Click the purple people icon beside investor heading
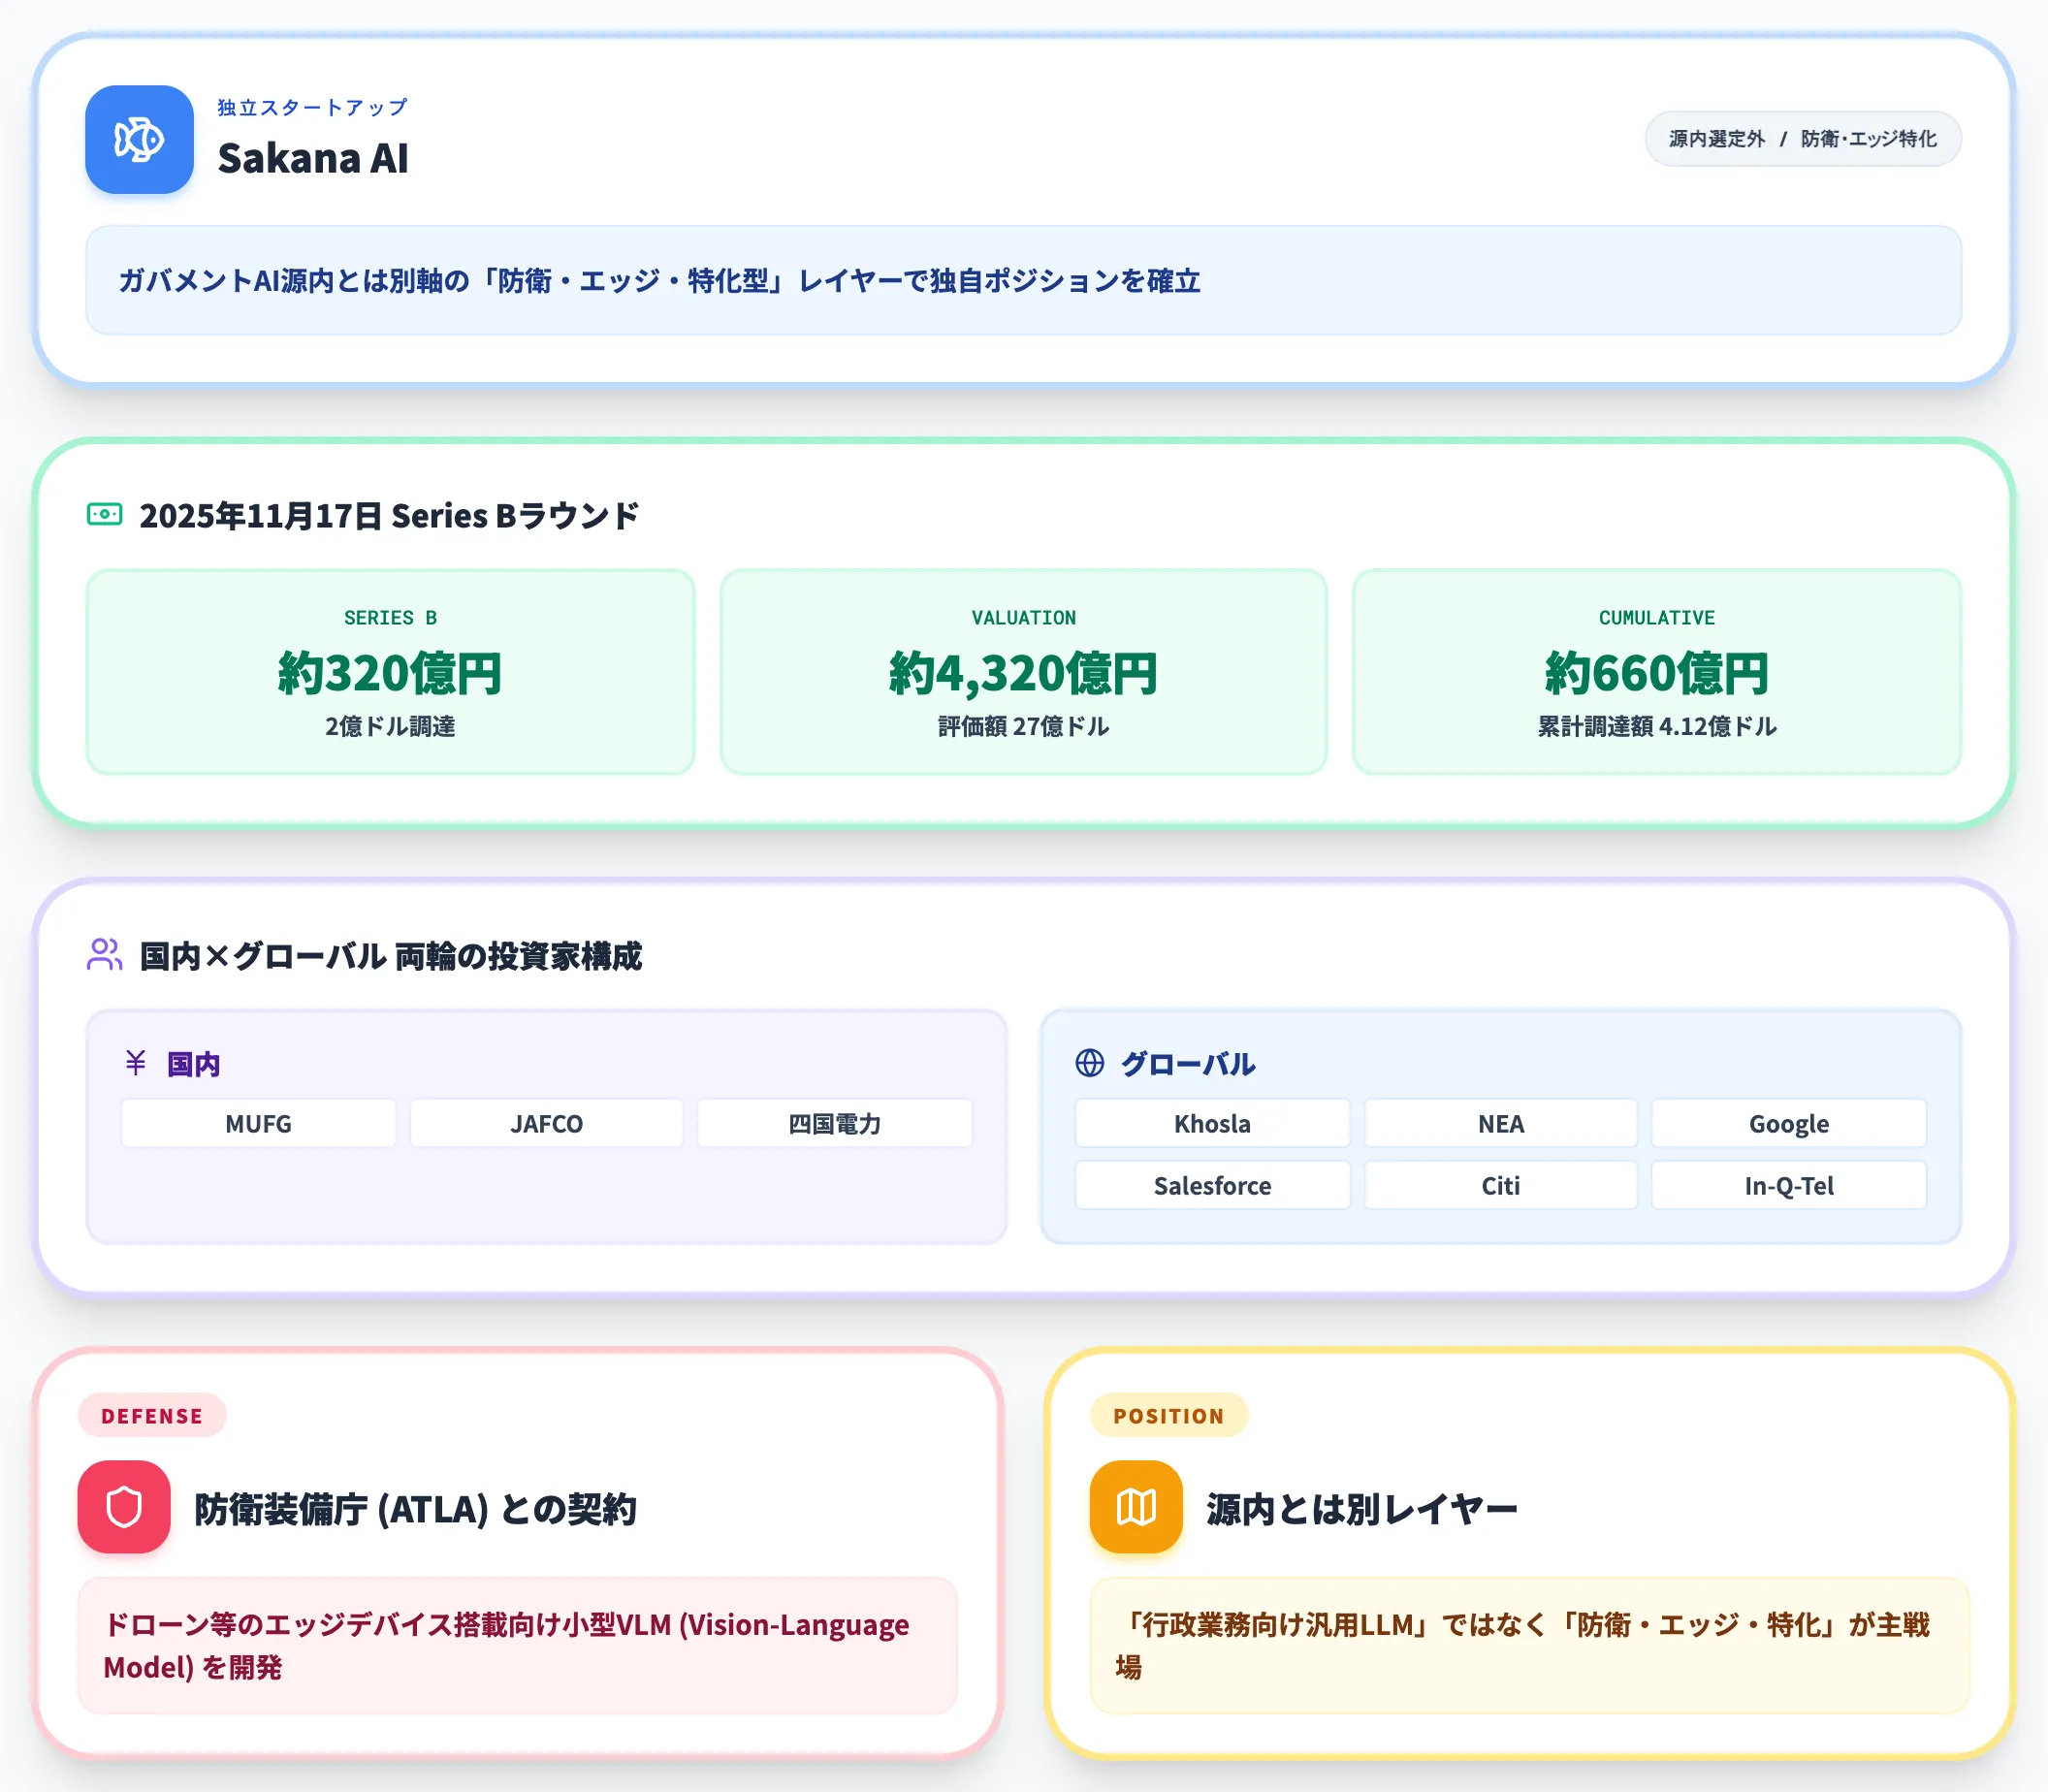Image resolution: width=2048 pixels, height=1792 pixels. pos(105,955)
